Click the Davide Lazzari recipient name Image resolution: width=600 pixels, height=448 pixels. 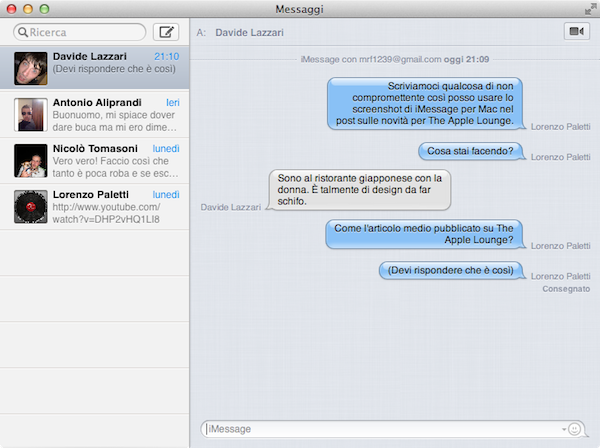click(x=249, y=33)
